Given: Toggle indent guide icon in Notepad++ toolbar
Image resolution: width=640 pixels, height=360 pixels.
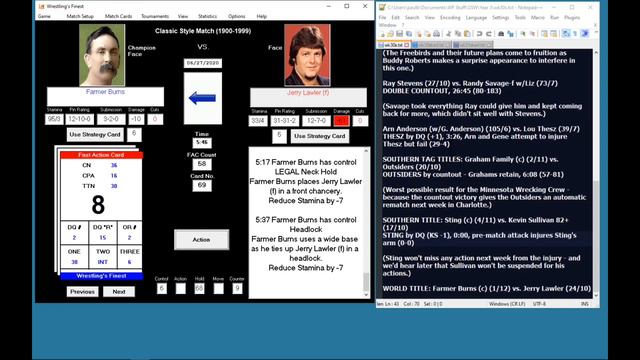Looking at the screenshot, I should coord(584,34).
